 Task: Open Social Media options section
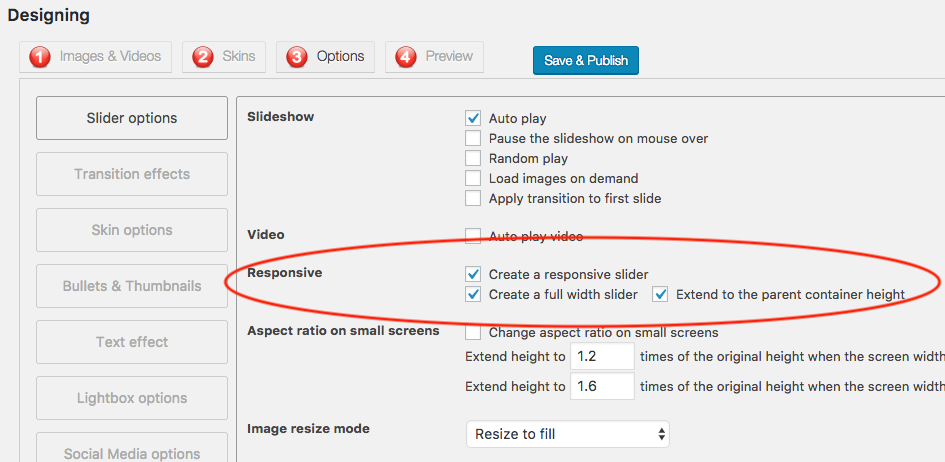(x=132, y=450)
